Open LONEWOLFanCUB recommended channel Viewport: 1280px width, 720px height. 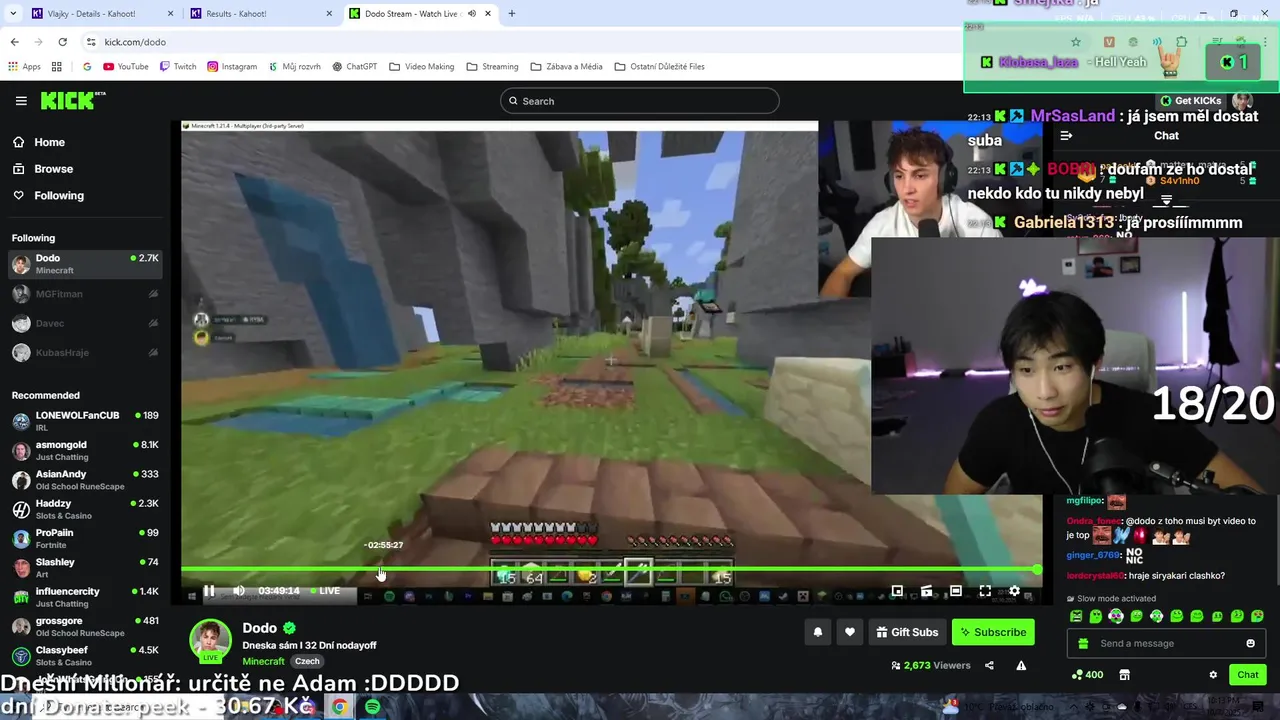click(86, 421)
